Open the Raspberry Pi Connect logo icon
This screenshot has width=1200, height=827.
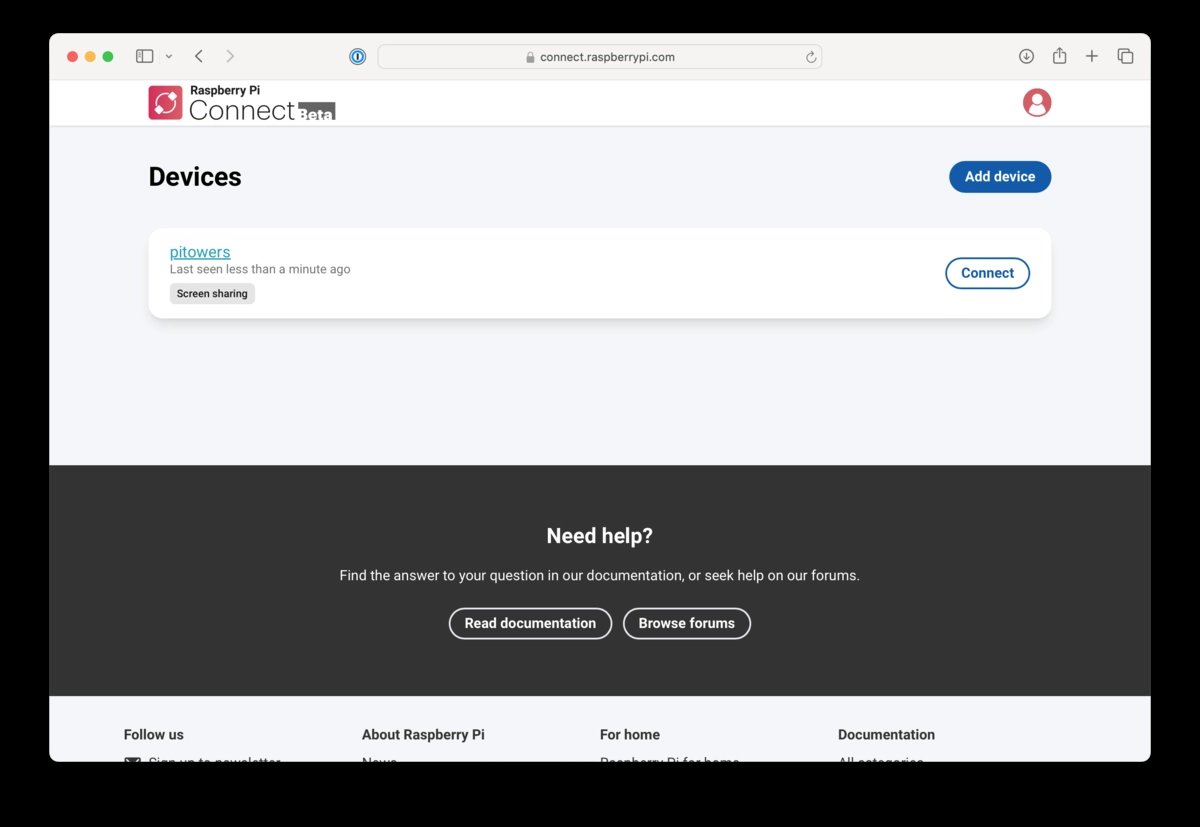165,102
